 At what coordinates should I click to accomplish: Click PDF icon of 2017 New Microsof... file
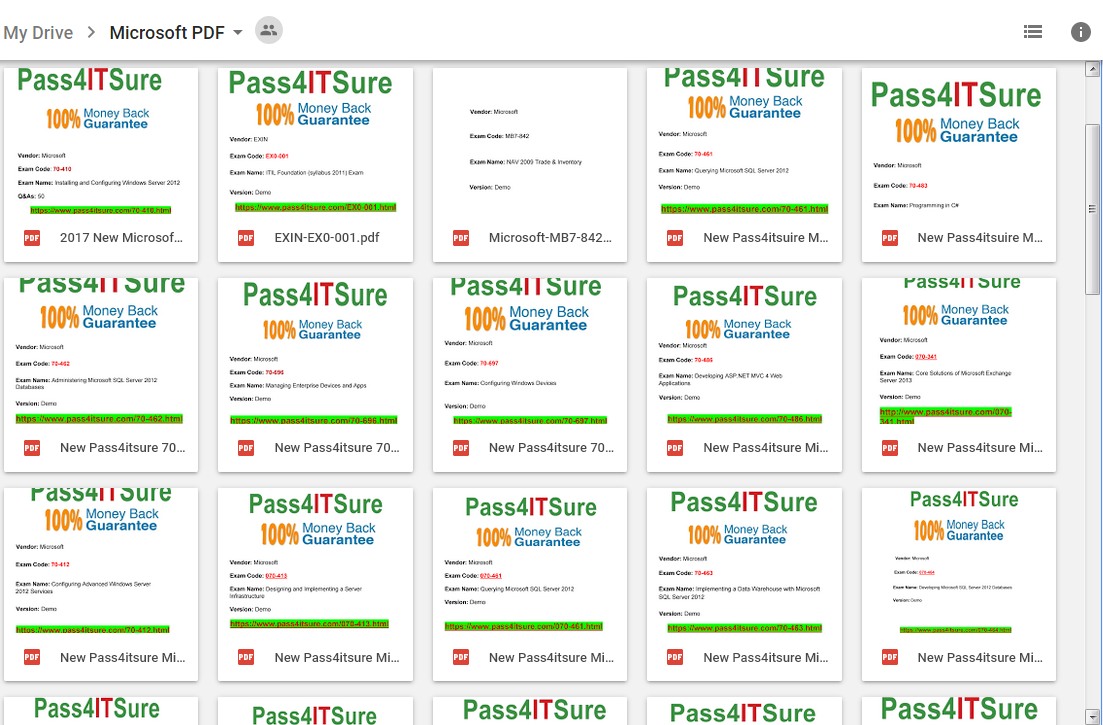point(32,238)
